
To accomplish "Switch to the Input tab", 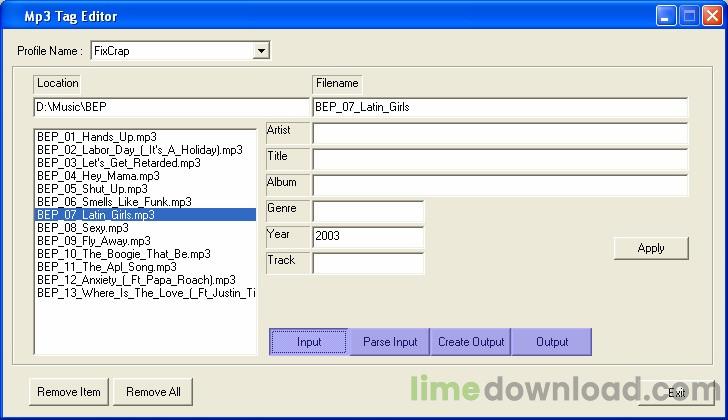I will [x=309, y=342].
